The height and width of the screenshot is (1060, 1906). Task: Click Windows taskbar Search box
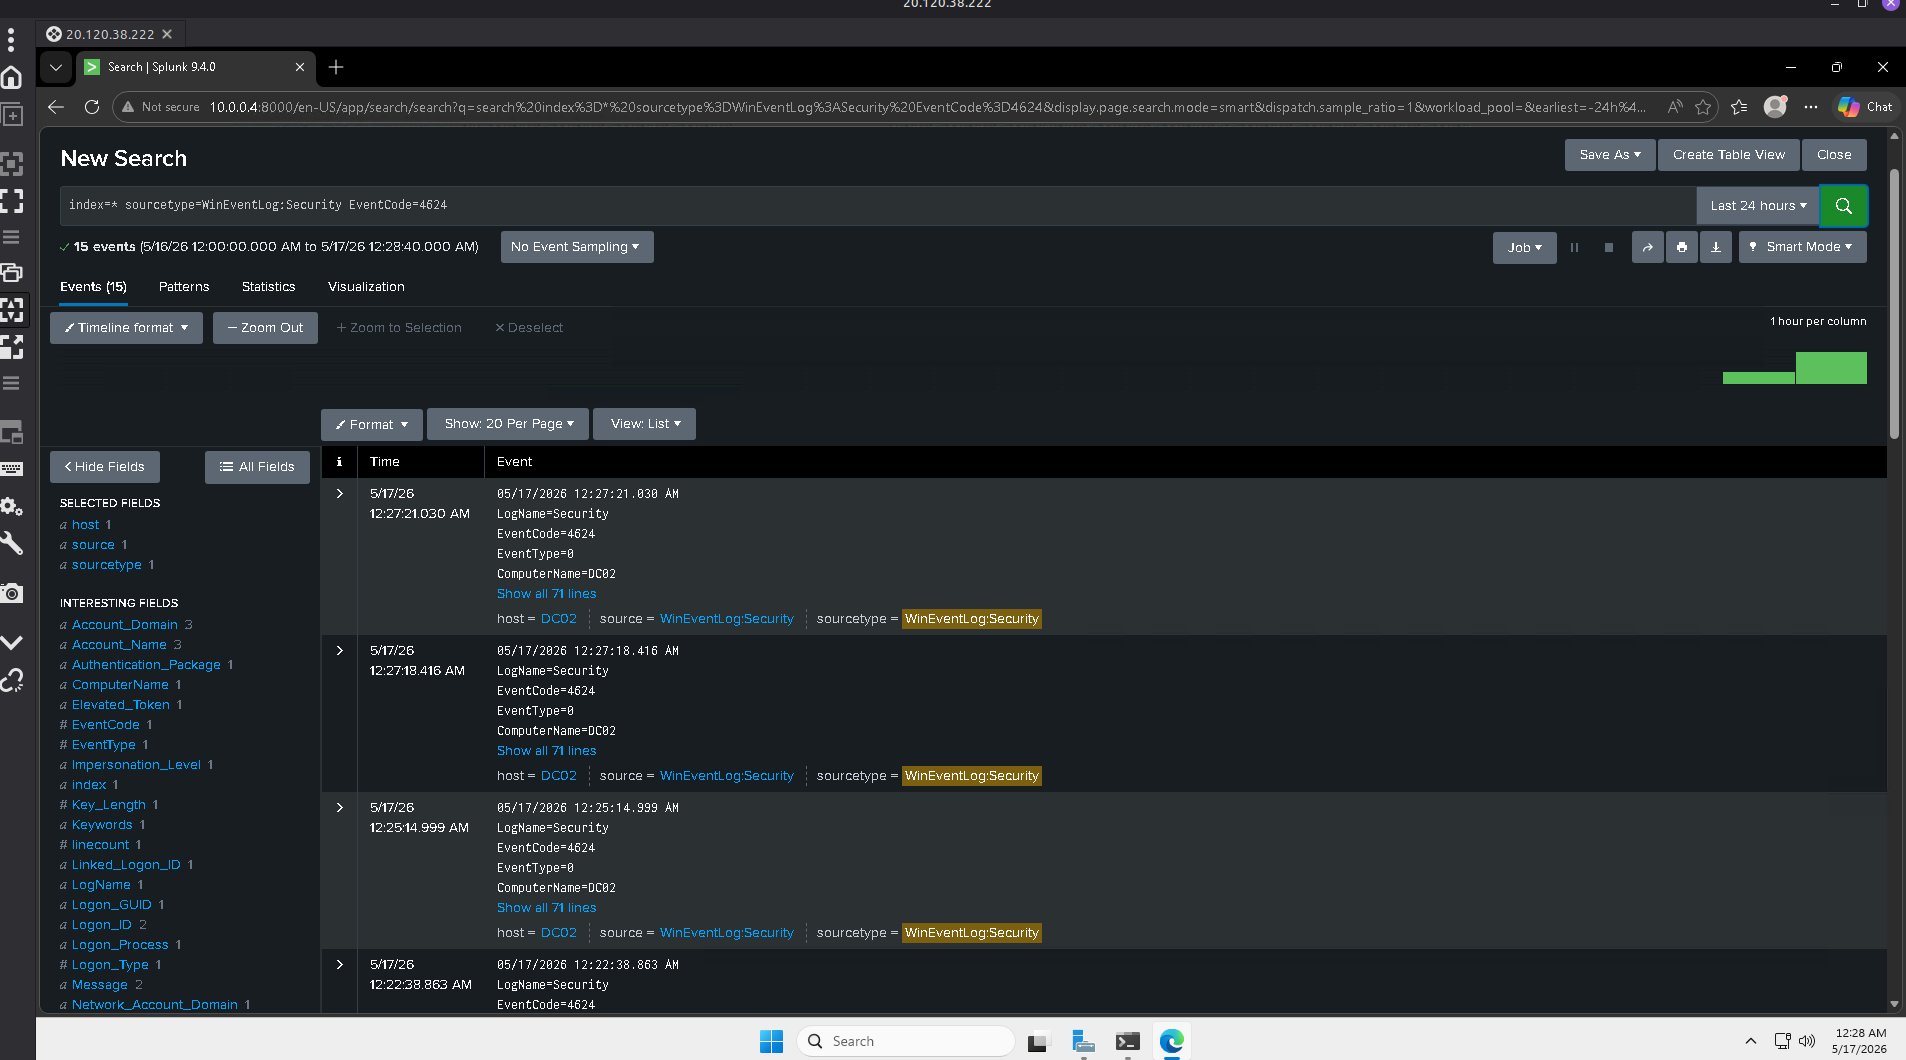pos(906,1041)
